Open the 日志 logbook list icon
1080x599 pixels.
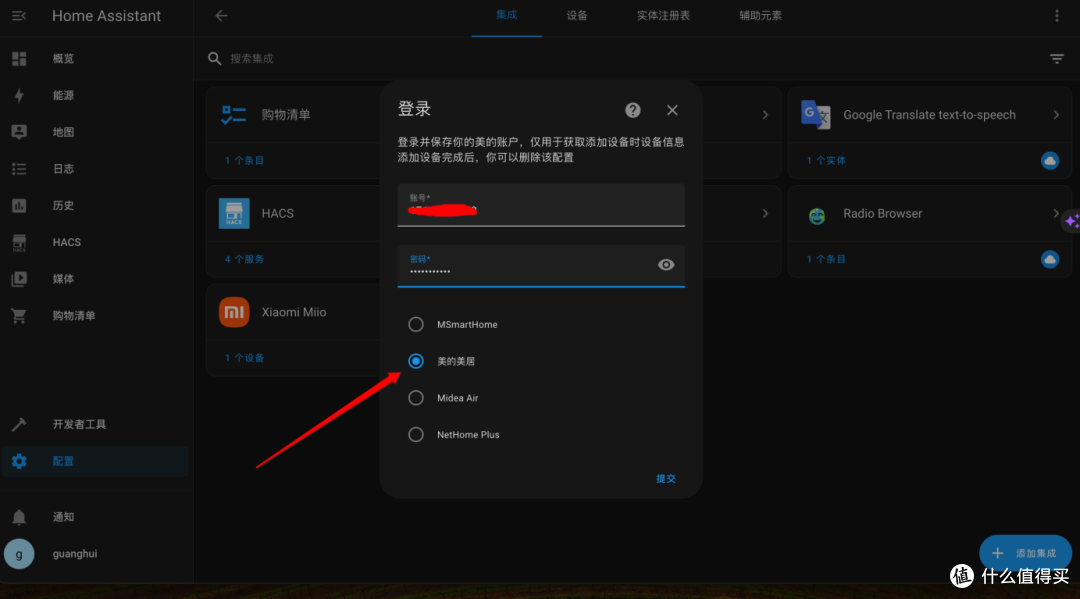point(19,169)
